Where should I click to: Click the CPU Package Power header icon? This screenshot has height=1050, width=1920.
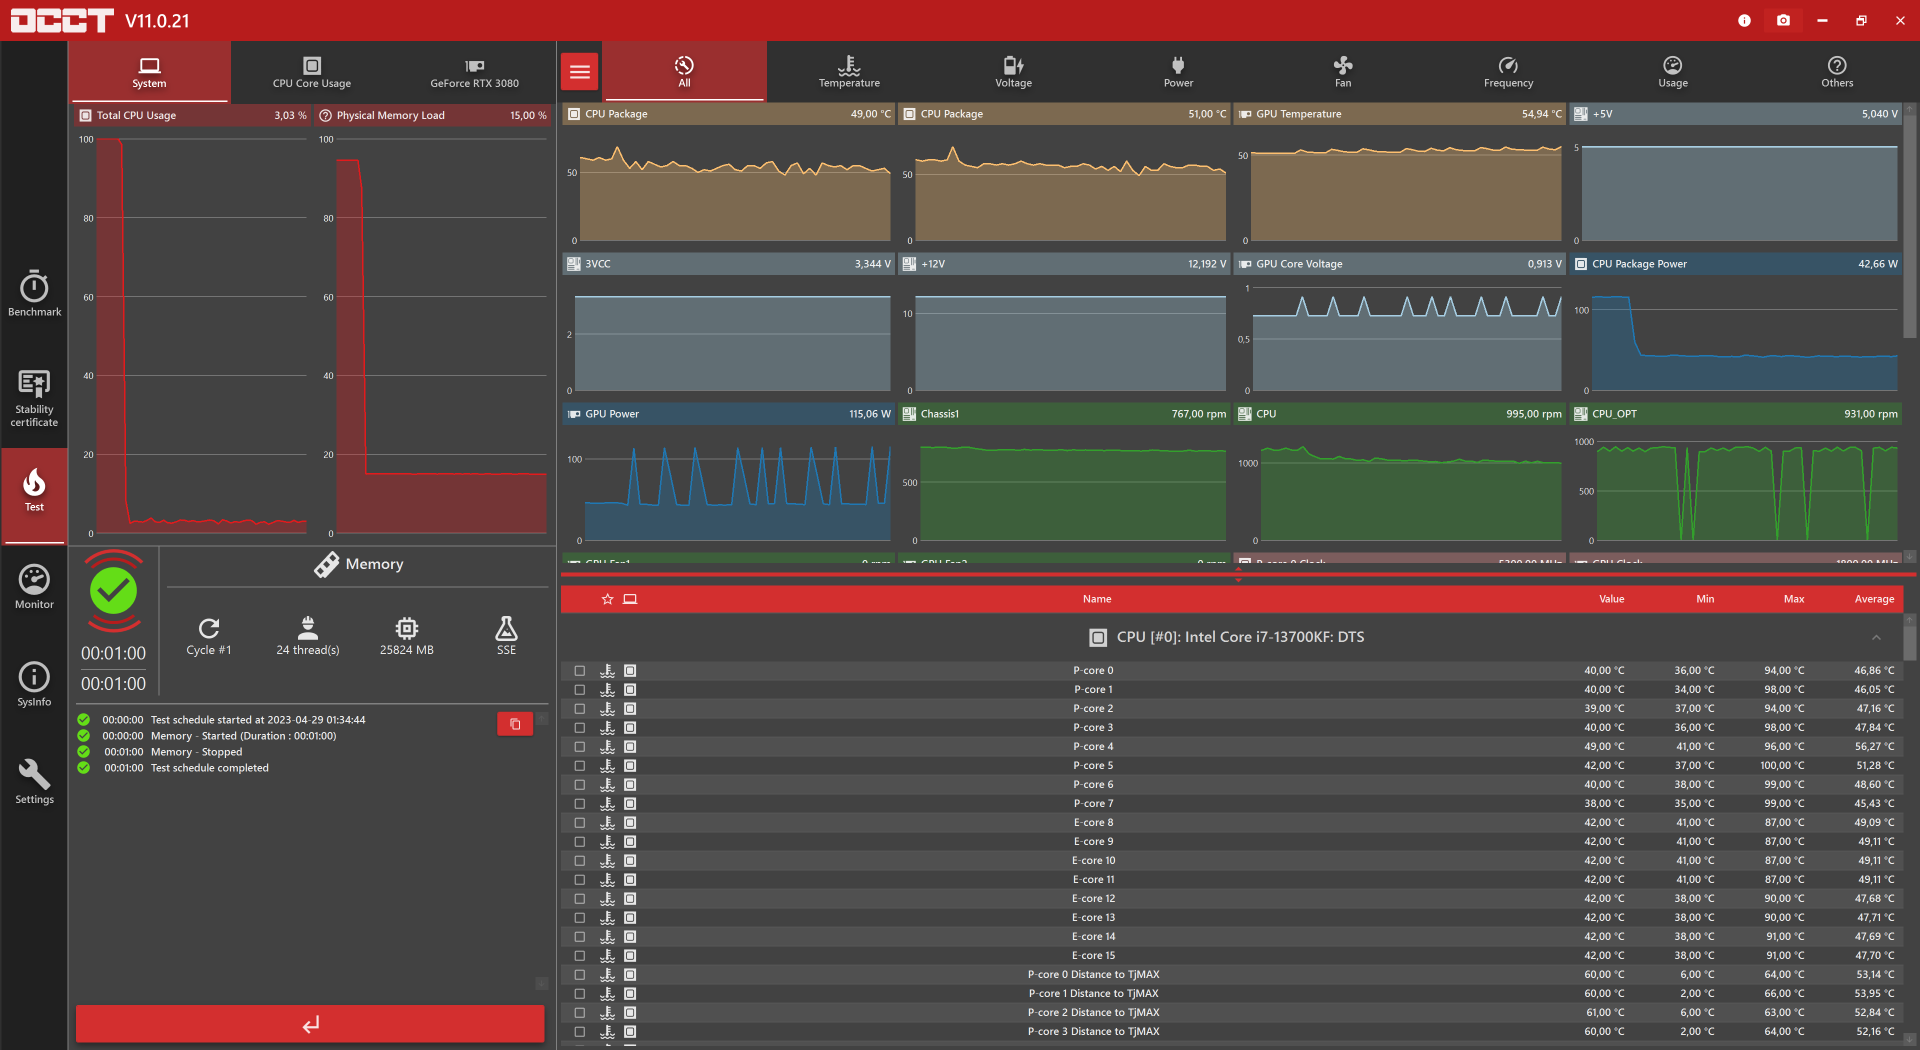tap(1581, 264)
